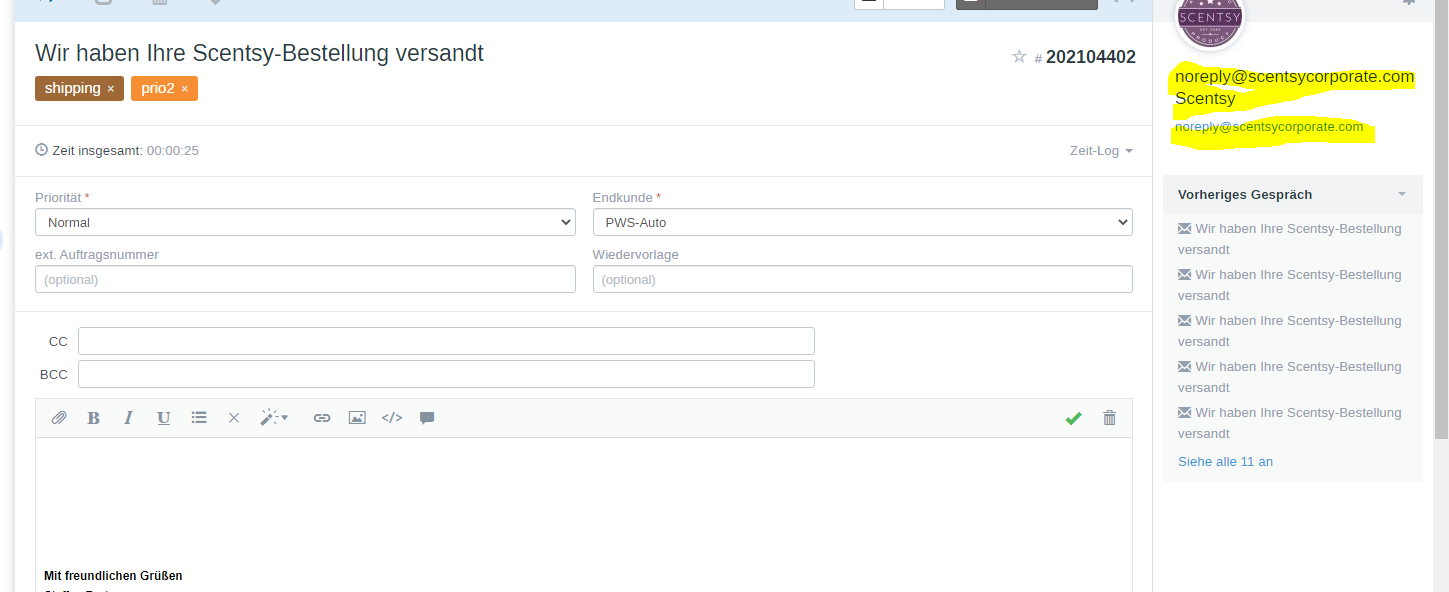Click the Scentsy company name in the sidebar

[1205, 98]
